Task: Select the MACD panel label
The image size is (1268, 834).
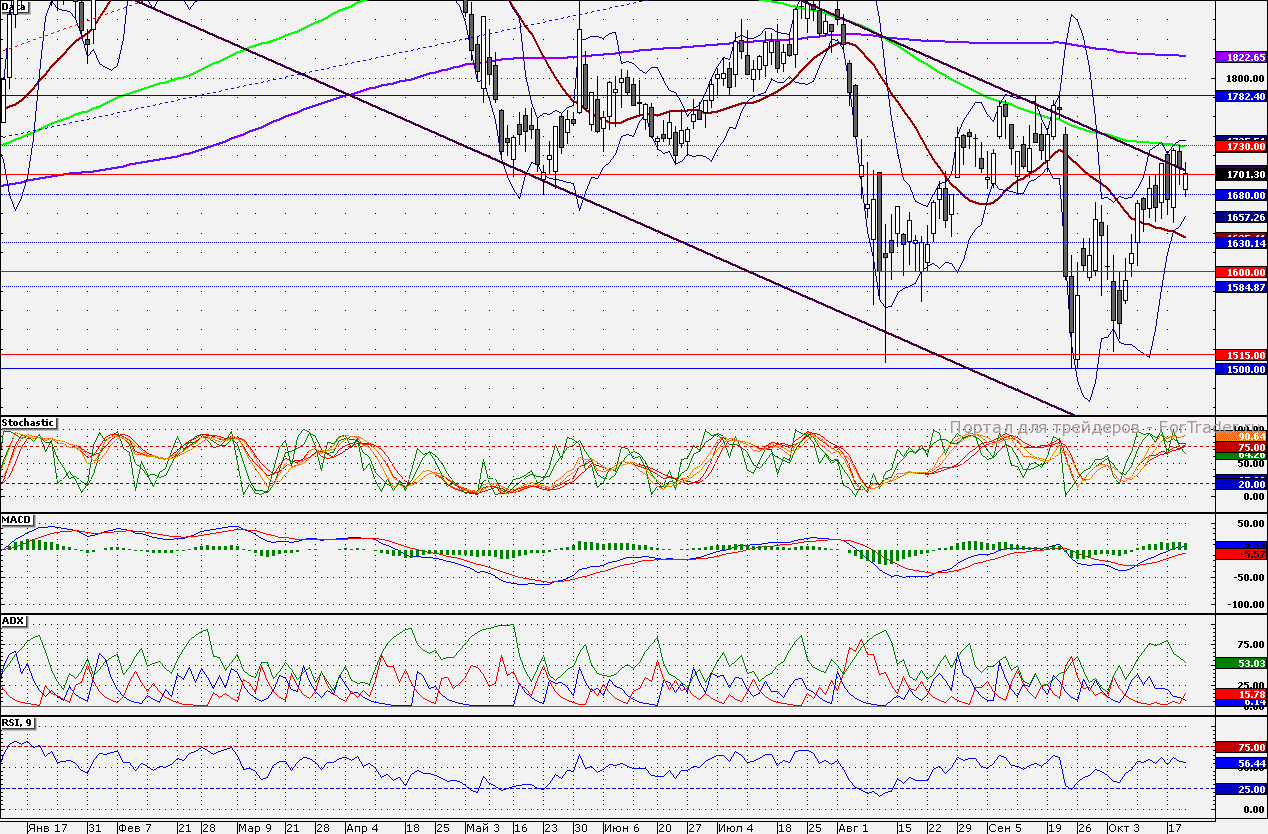Action: coord(16,520)
